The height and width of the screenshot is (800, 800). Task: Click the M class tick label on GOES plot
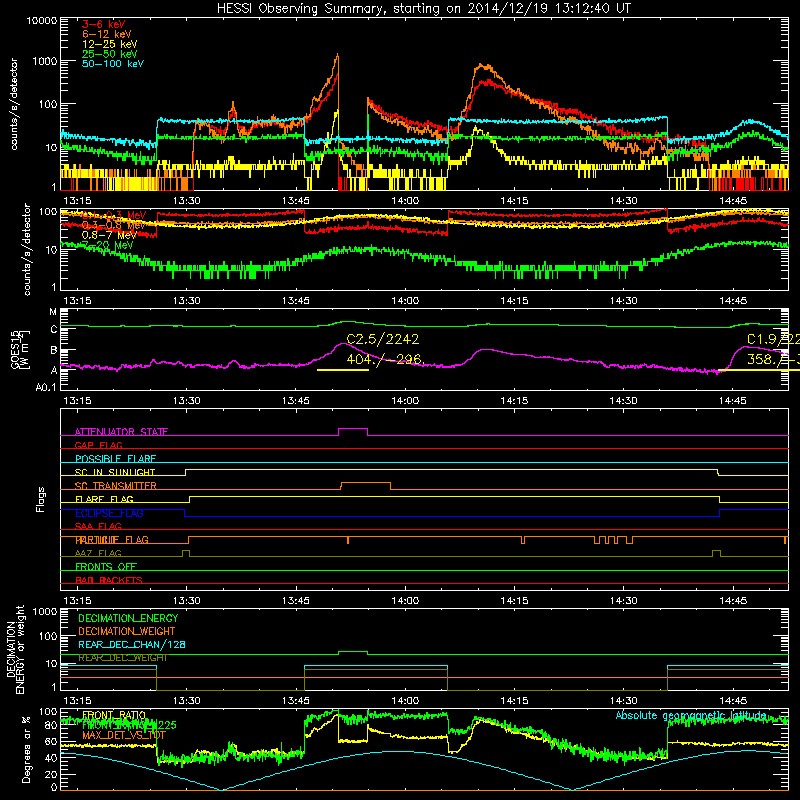(53, 312)
